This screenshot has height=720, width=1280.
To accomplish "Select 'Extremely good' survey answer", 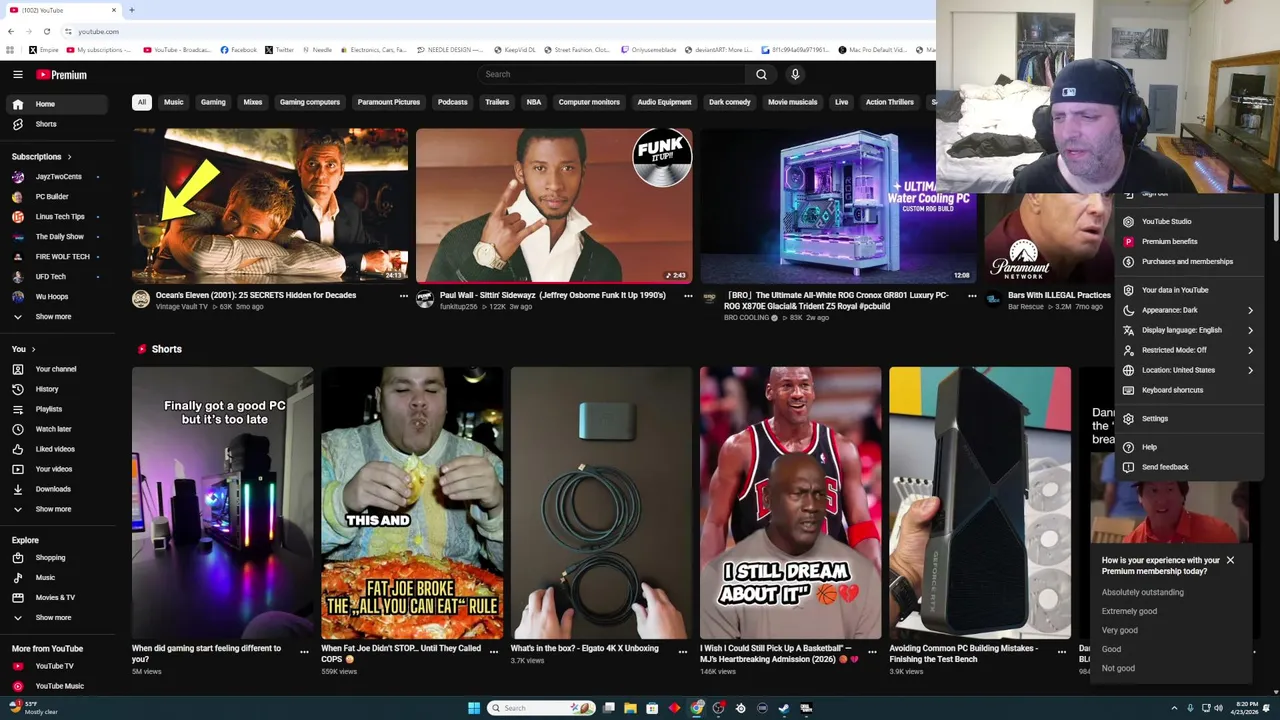I will point(1129,611).
